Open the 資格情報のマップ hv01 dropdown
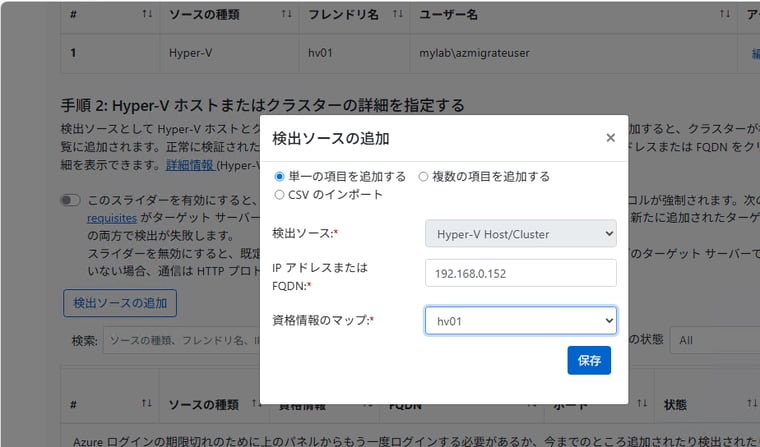The width and height of the screenshot is (760, 447). tap(521, 320)
